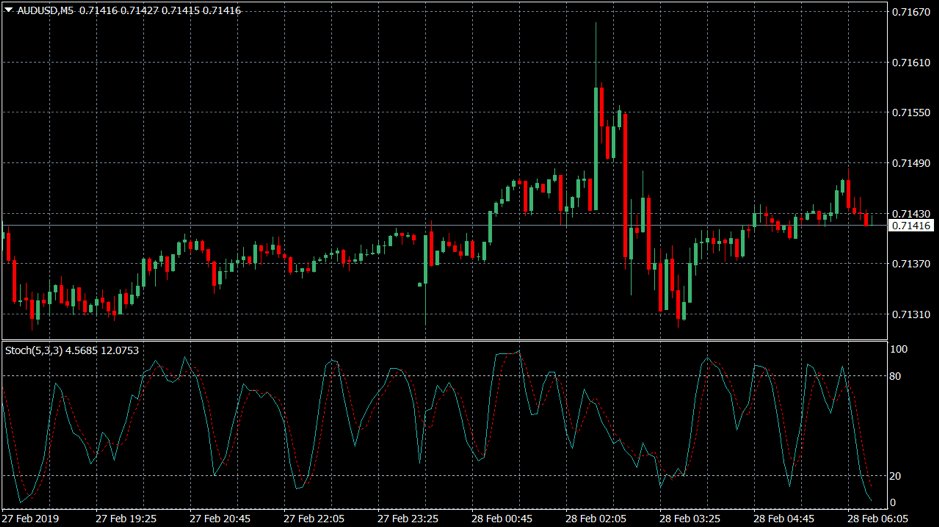Click price scale value 0.71430
The height and width of the screenshot is (527, 939).
click(911, 213)
